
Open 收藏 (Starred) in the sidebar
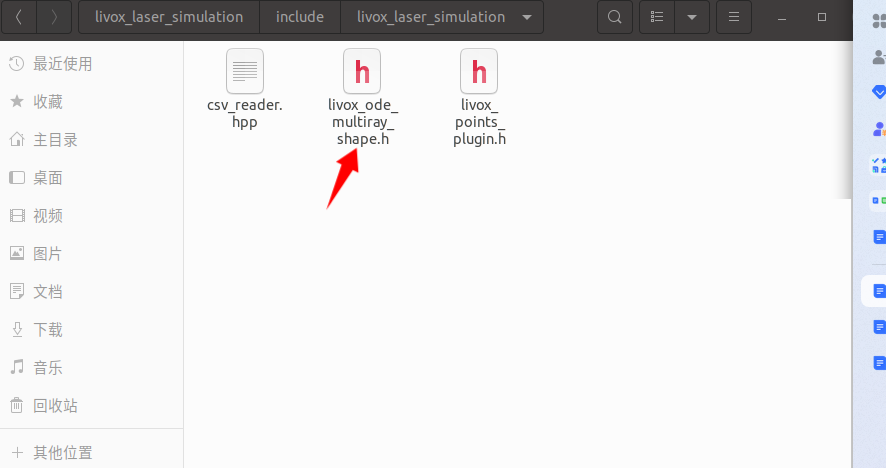tap(92, 102)
